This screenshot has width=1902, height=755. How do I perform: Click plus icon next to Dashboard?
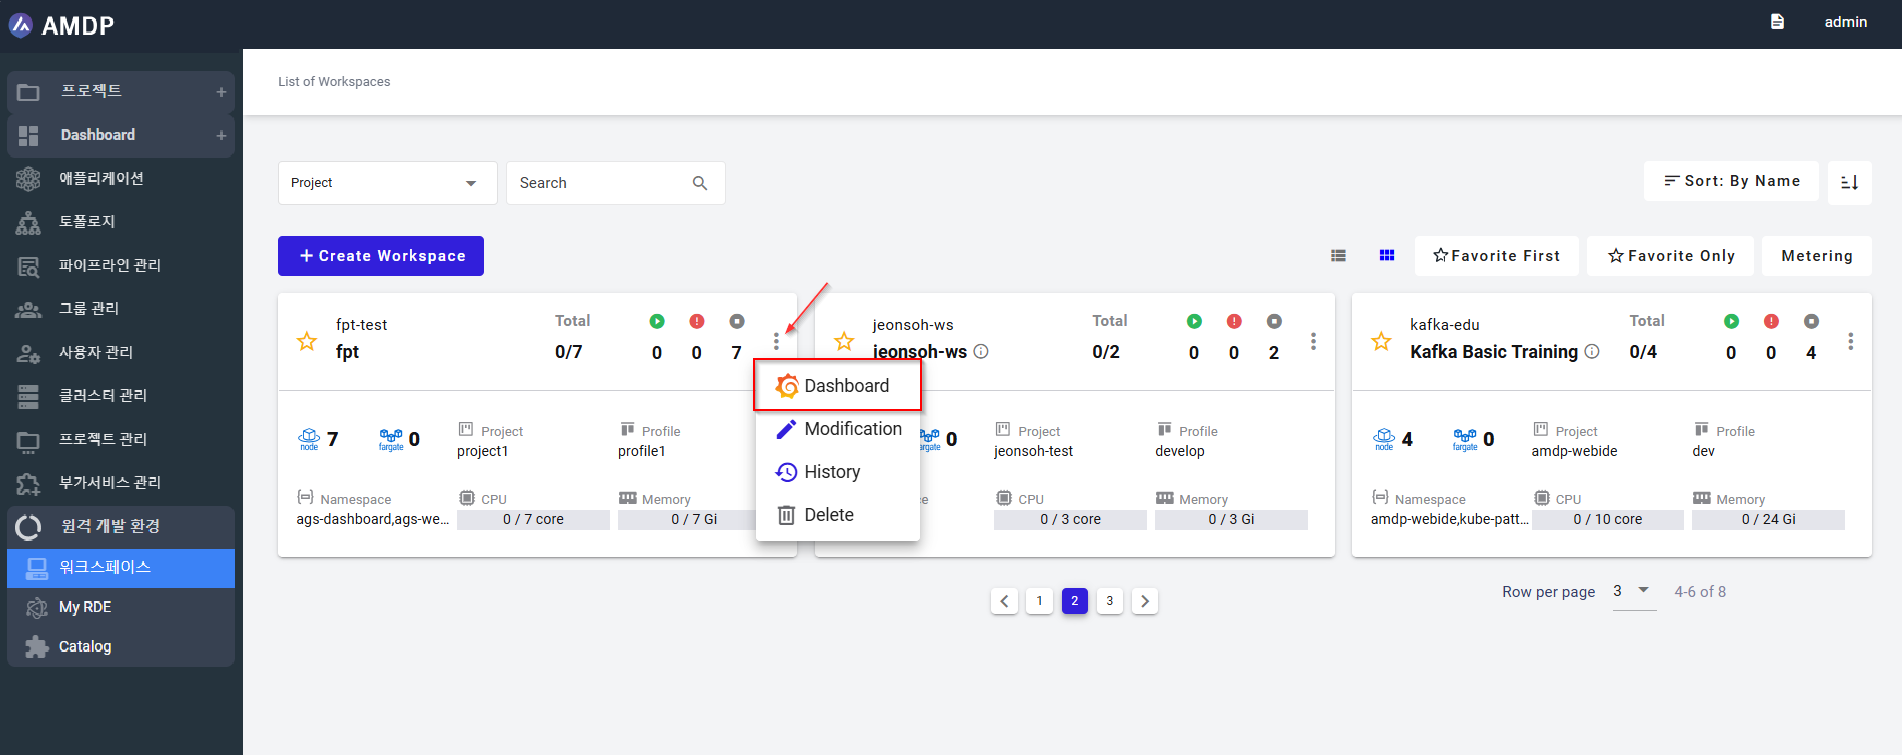coord(221,135)
